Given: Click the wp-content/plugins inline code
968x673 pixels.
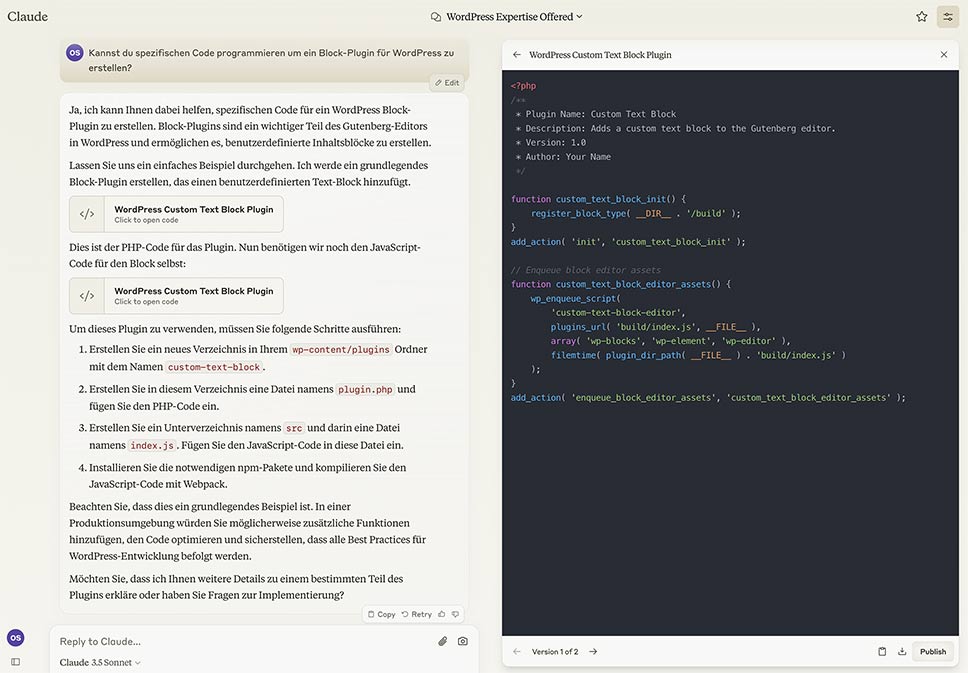Looking at the screenshot, I should point(341,349).
